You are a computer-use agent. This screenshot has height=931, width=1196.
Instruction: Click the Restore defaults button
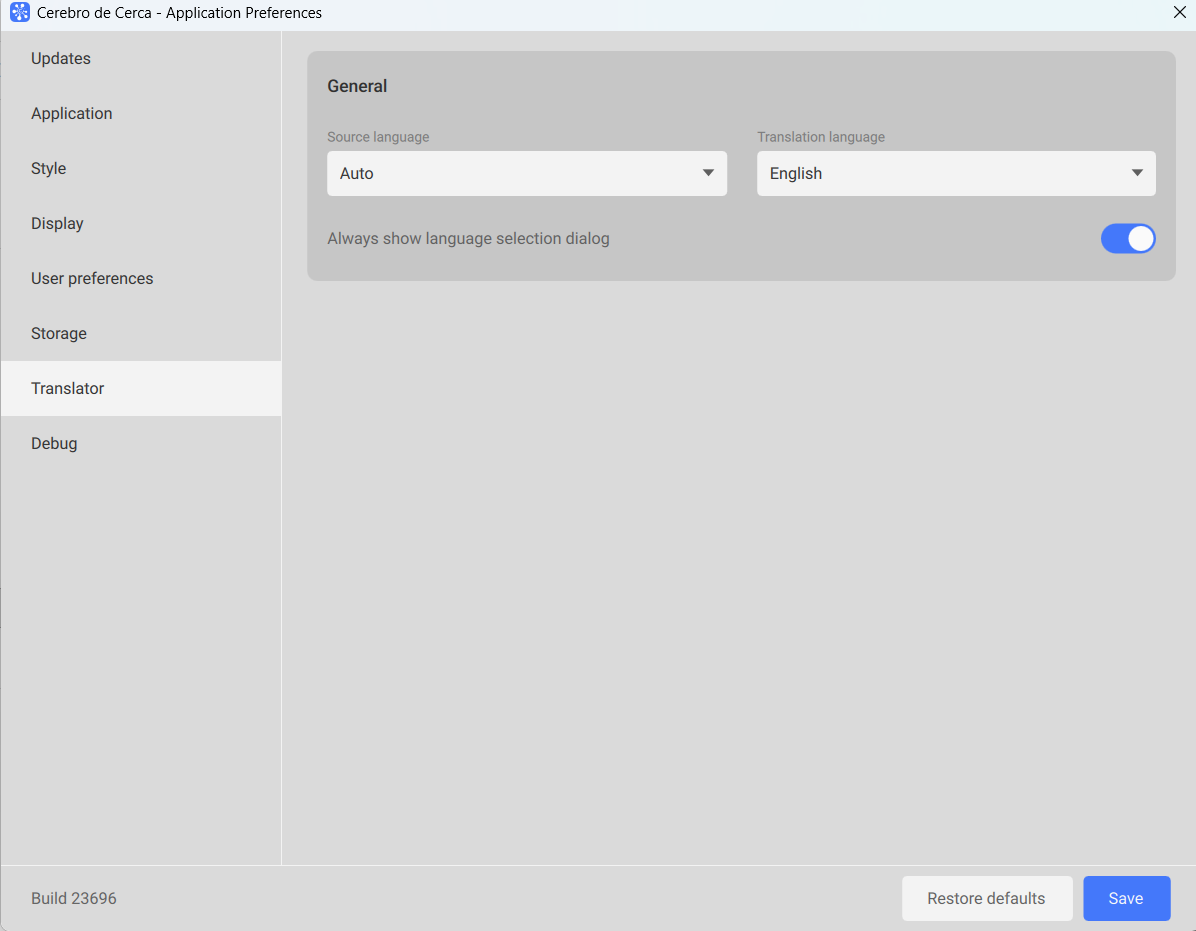tap(986, 898)
